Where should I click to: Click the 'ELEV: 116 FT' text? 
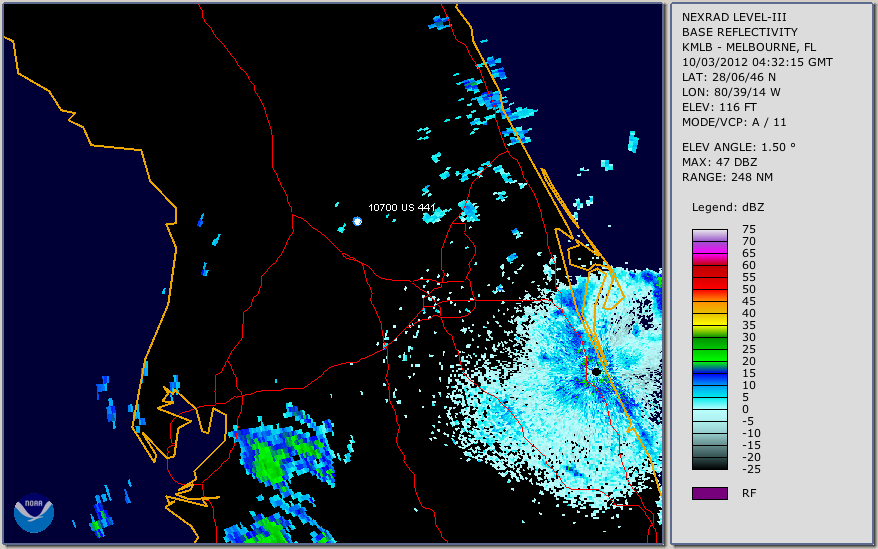point(719,107)
